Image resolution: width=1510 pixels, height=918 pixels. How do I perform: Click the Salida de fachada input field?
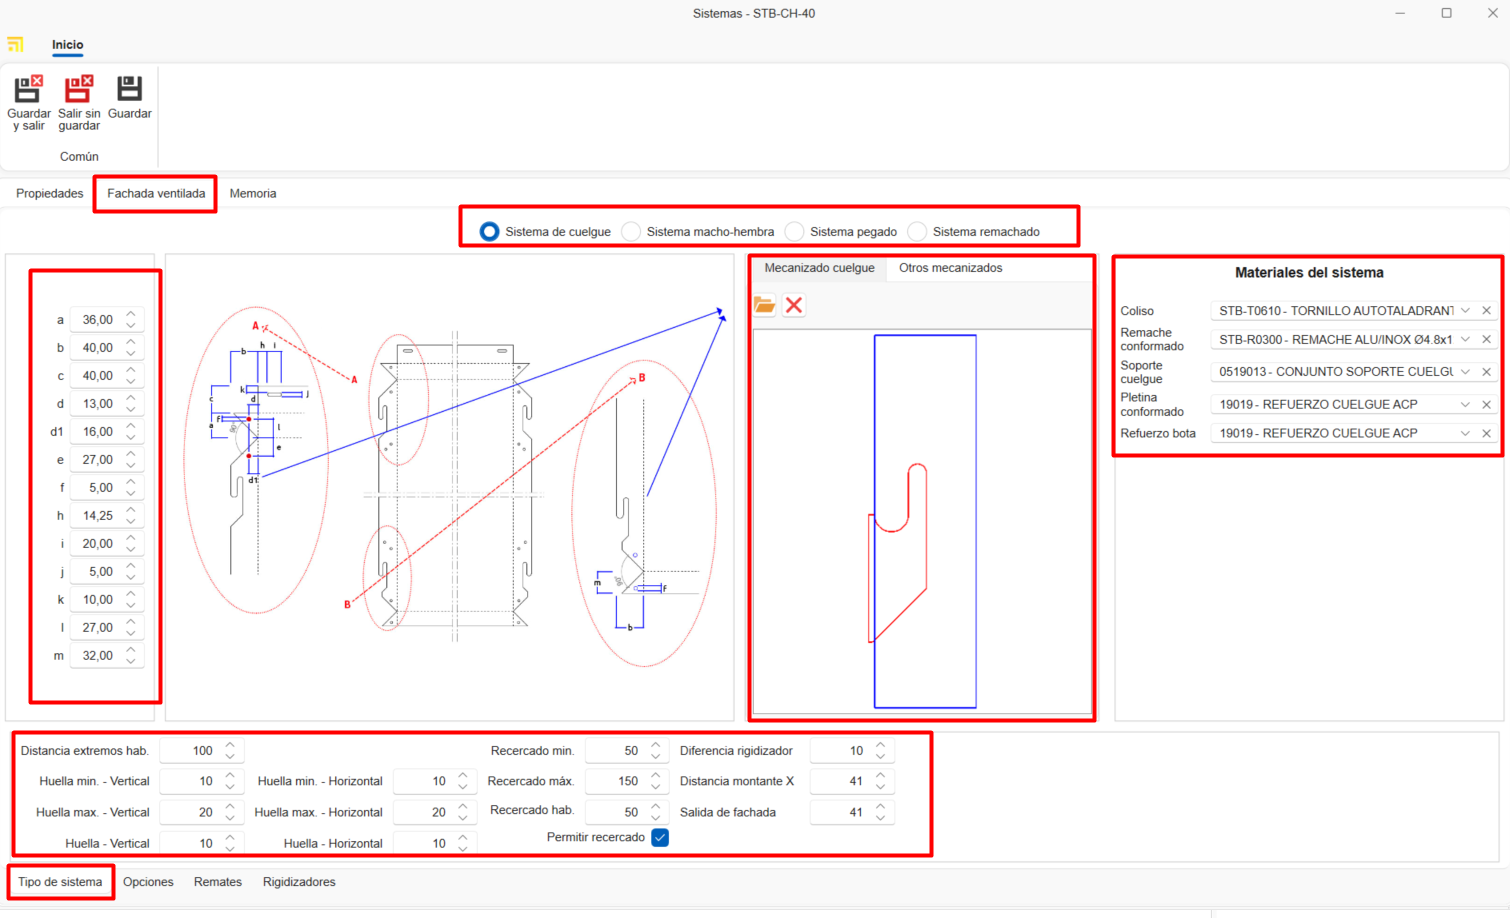pos(840,813)
